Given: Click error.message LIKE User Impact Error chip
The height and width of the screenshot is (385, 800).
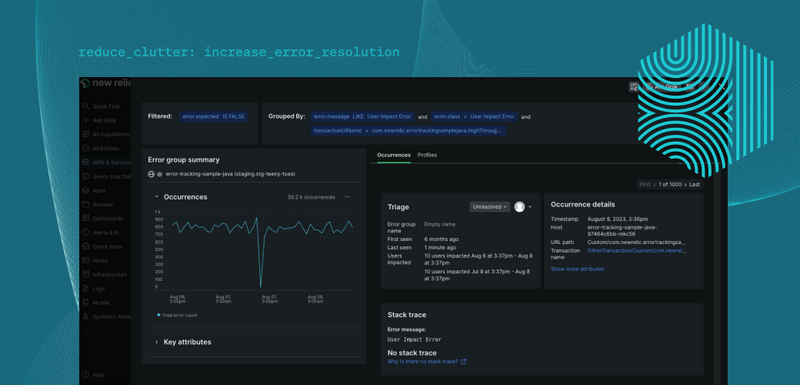Looking at the screenshot, I should coord(362,117).
